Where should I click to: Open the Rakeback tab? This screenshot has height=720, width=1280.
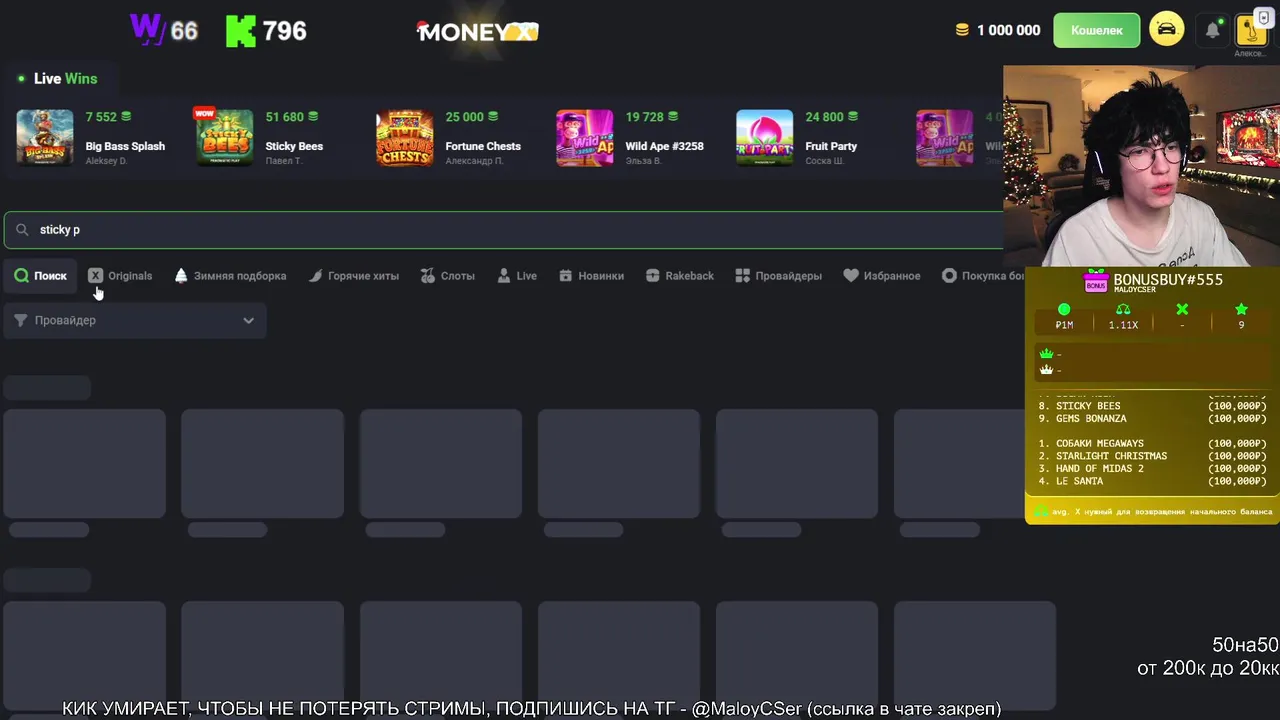pos(680,275)
